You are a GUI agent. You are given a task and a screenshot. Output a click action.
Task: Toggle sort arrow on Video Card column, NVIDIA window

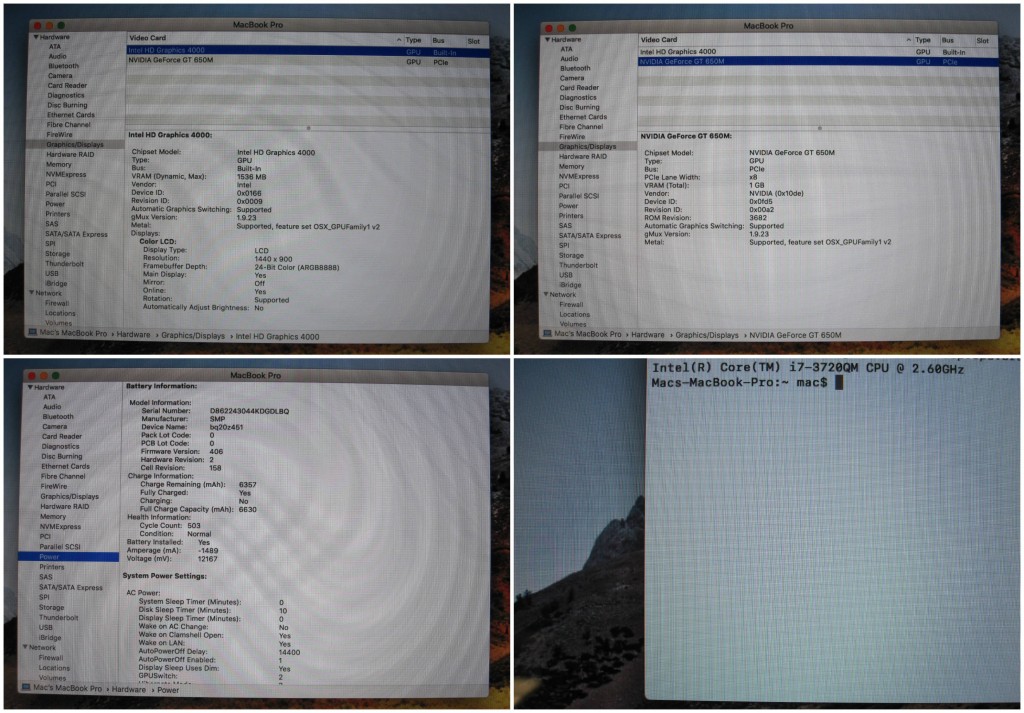908,40
